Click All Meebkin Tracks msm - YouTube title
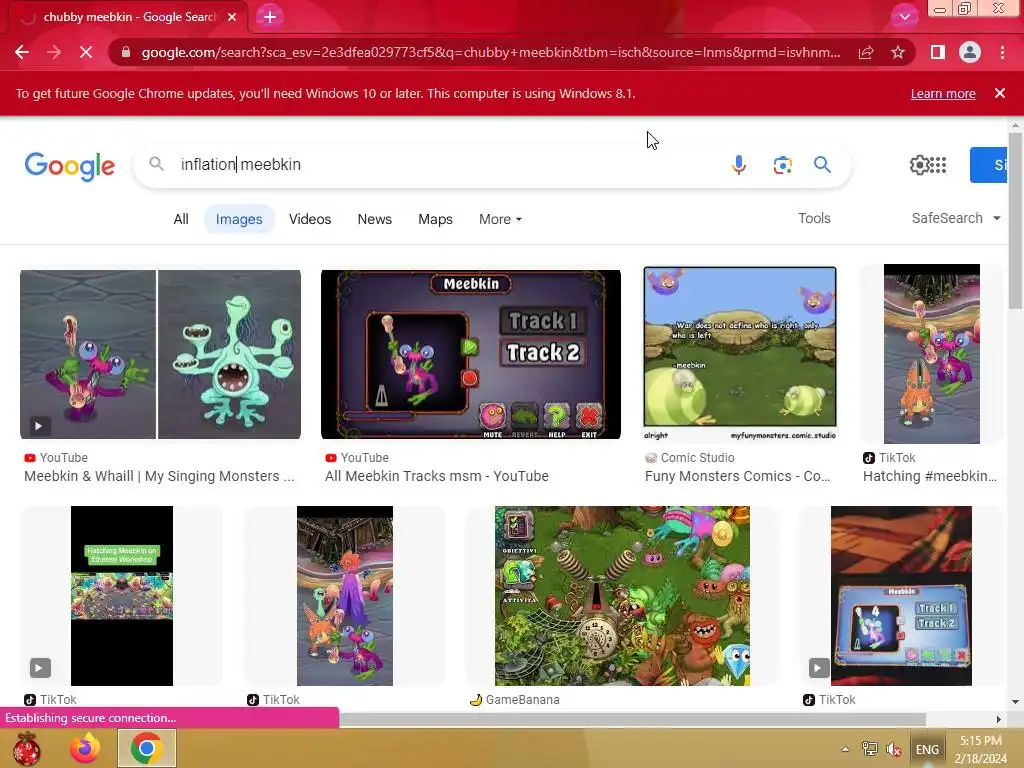Image resolution: width=1024 pixels, height=768 pixels. tap(437, 476)
